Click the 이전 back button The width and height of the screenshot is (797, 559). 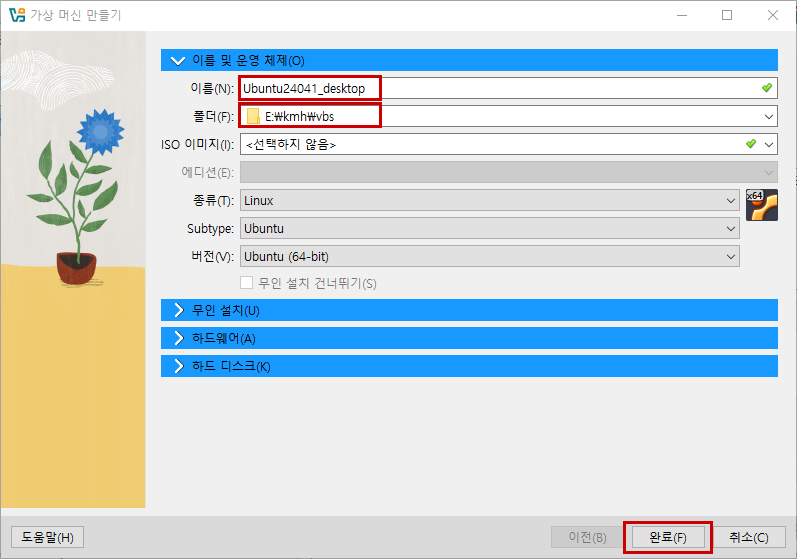tap(587, 537)
